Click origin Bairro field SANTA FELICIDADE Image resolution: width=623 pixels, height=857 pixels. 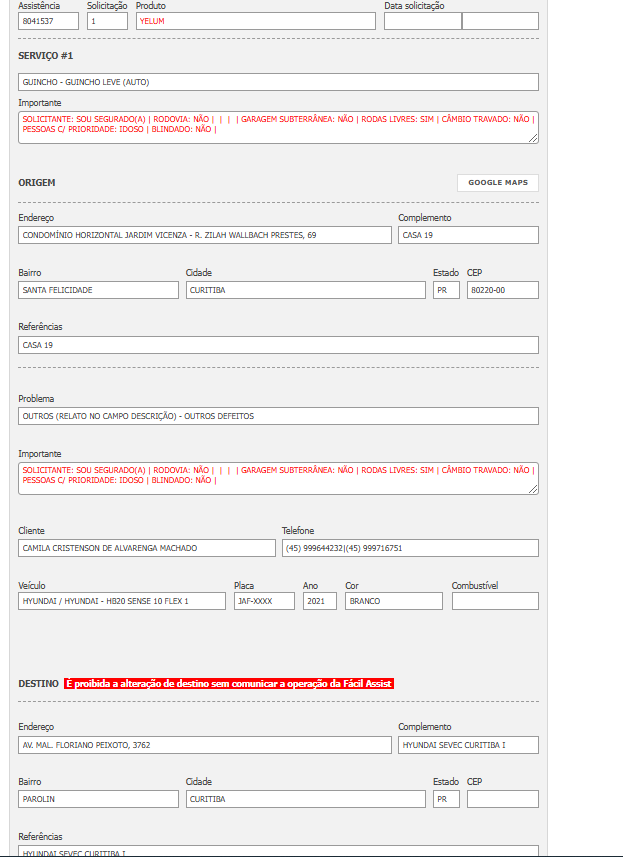click(98, 290)
